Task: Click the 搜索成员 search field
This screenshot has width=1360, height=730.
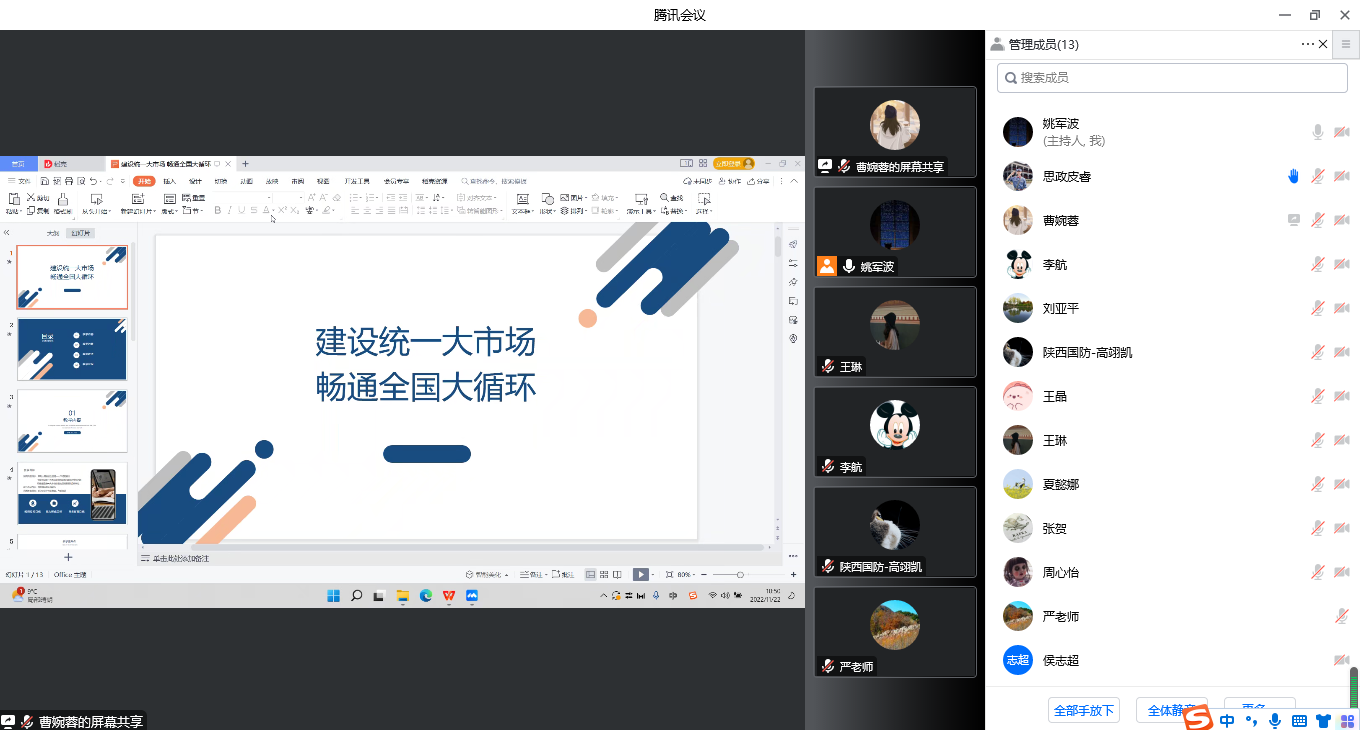Action: pos(1170,77)
